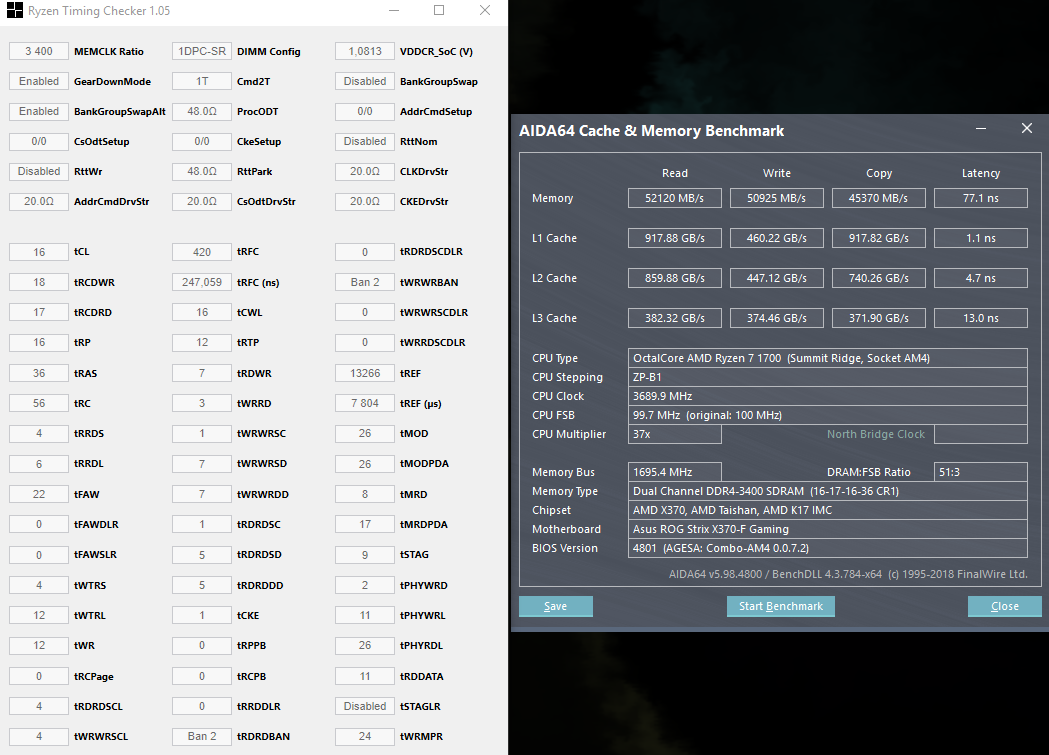This screenshot has height=755, width=1049.
Task: Select the RttNom Disabled field
Action: coord(365,142)
